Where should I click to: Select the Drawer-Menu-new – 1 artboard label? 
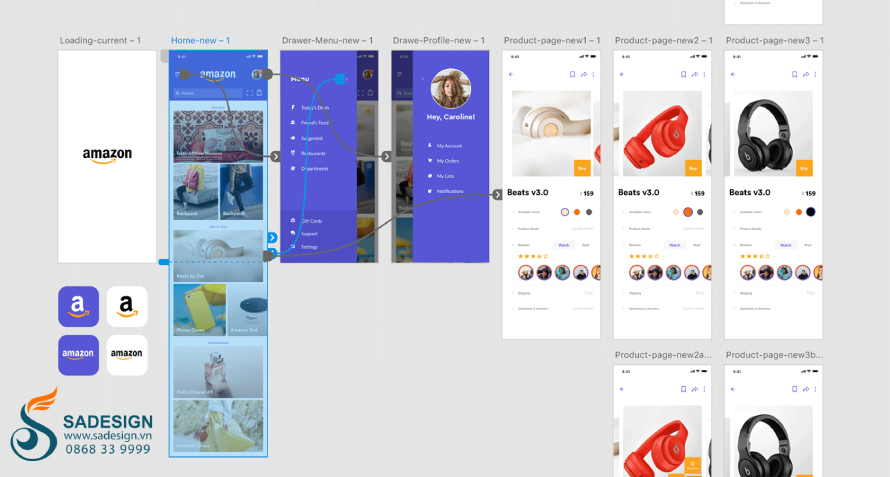click(x=328, y=40)
